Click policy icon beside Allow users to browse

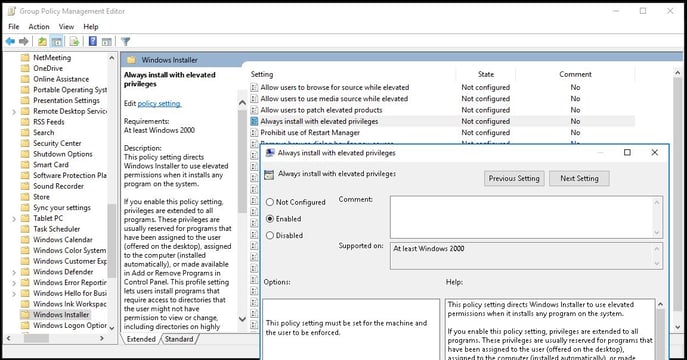(254, 87)
